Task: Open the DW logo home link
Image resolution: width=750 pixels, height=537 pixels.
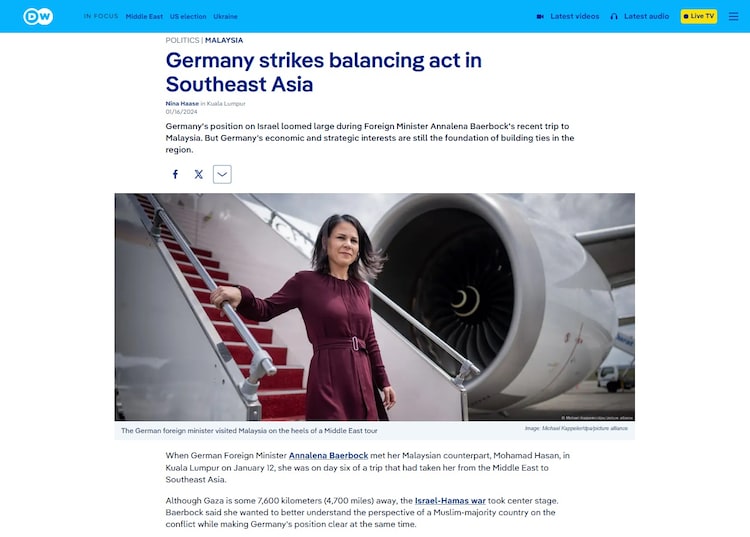Action: click(38, 17)
